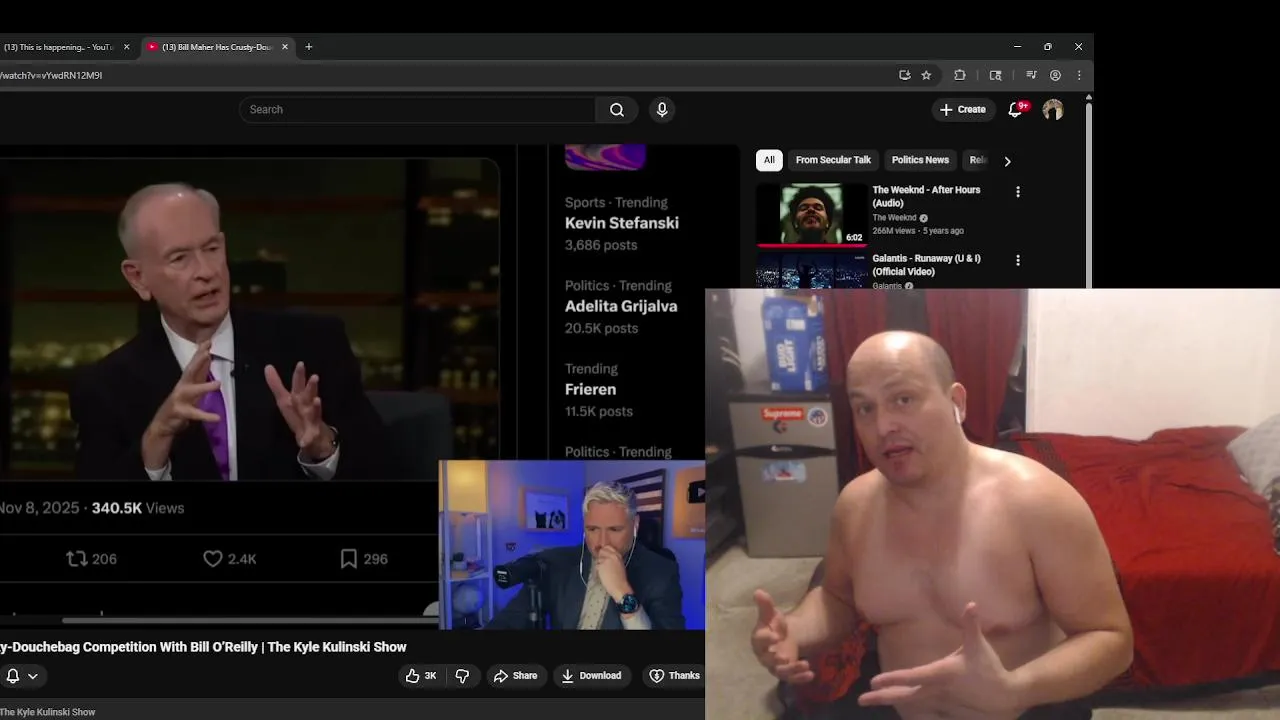Click the browser address bar URL
The image size is (1280, 720).
[52, 75]
